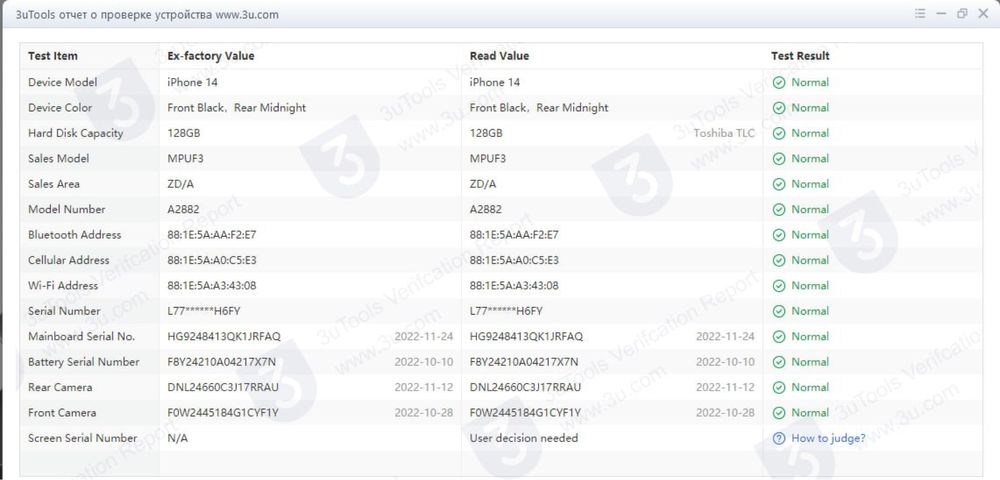Click the Test Result column header
Image resolution: width=1000 pixels, height=480 pixels.
click(x=800, y=56)
